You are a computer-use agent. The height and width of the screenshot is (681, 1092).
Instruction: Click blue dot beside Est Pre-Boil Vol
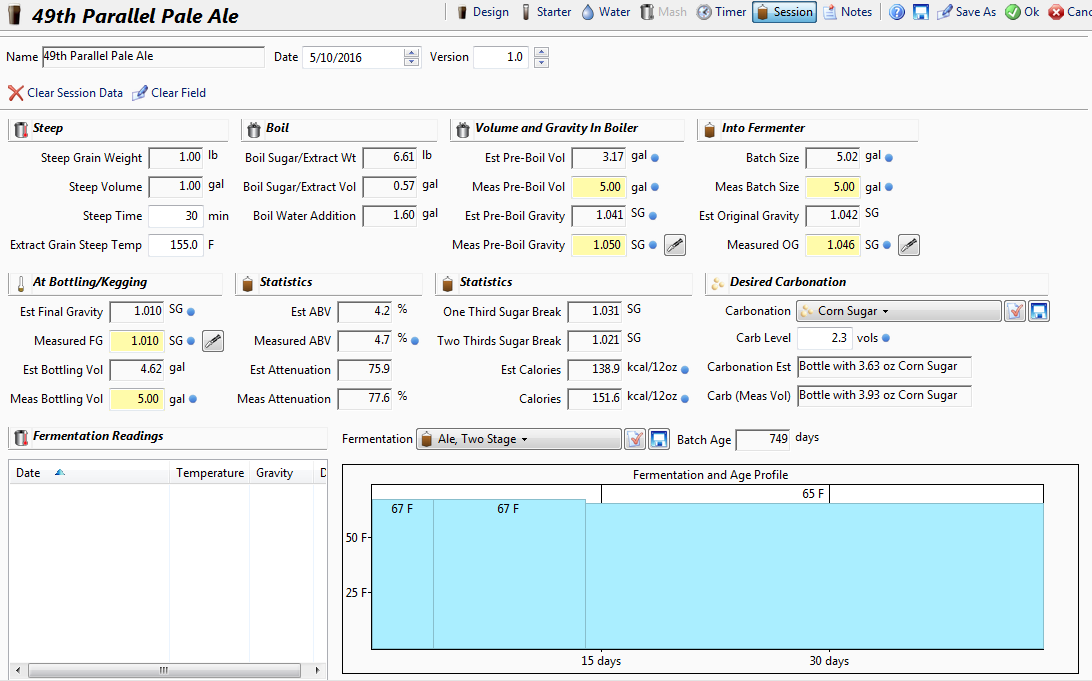[x=655, y=158]
